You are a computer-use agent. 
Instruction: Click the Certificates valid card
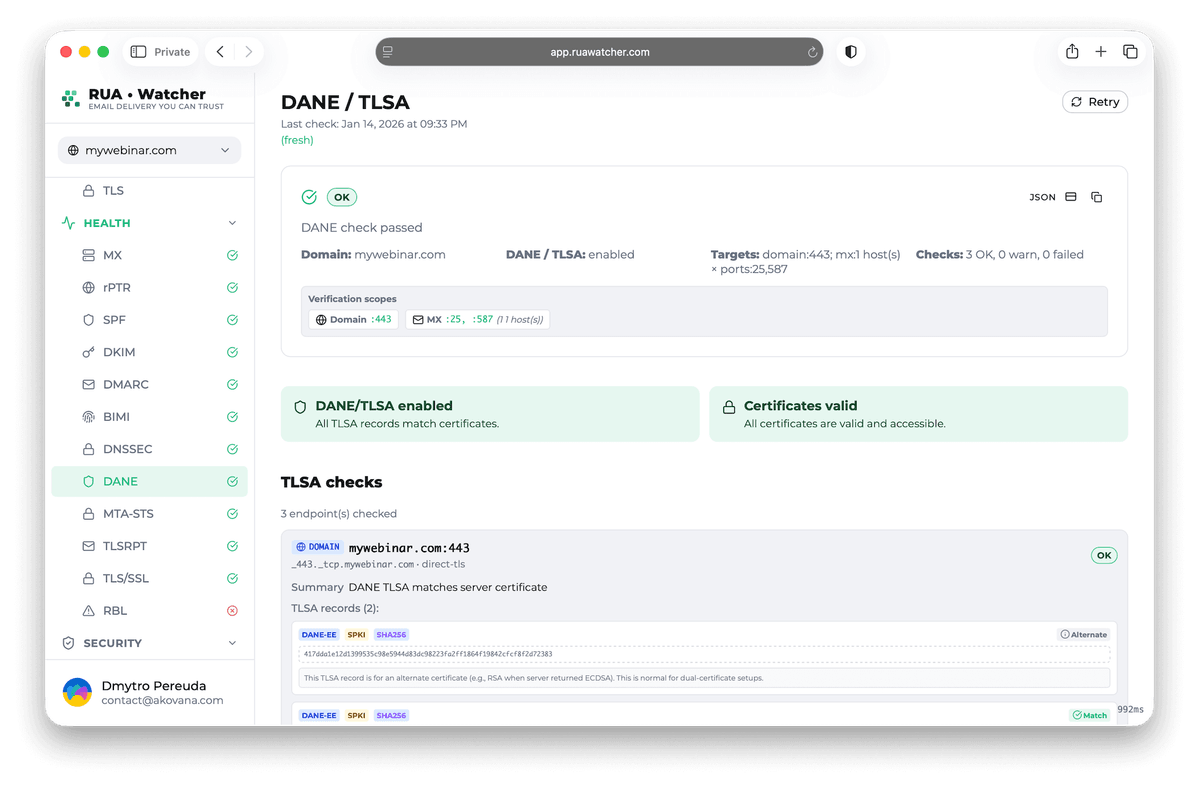(918, 414)
